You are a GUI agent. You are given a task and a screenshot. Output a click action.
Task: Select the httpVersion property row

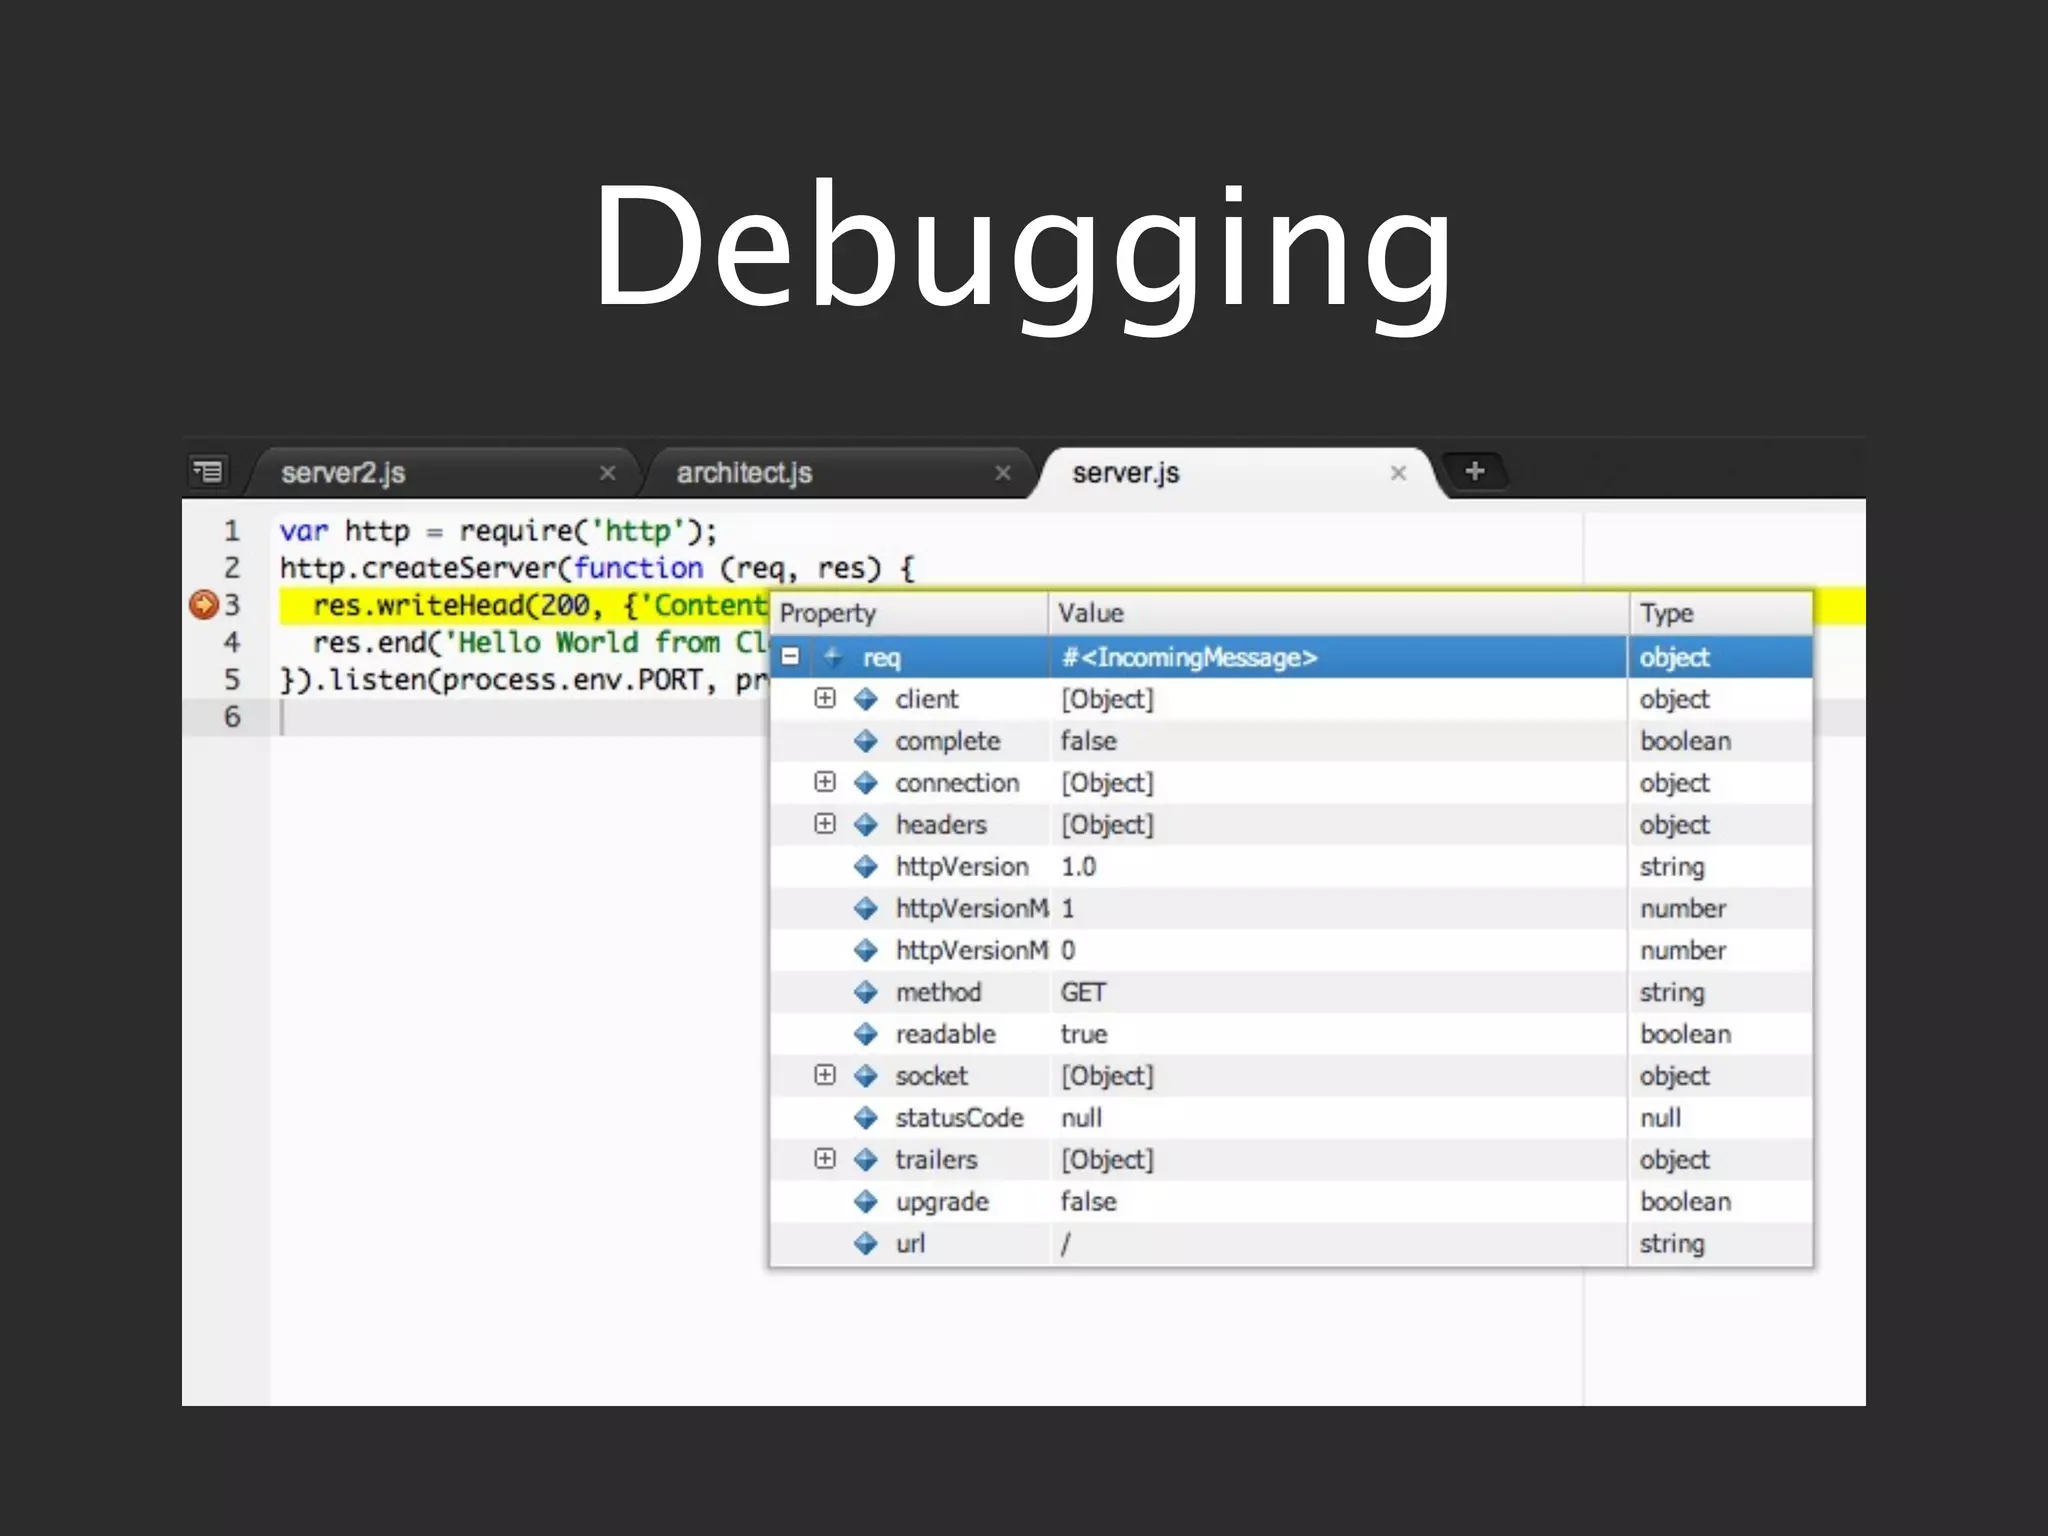pyautogui.click(x=1291, y=867)
